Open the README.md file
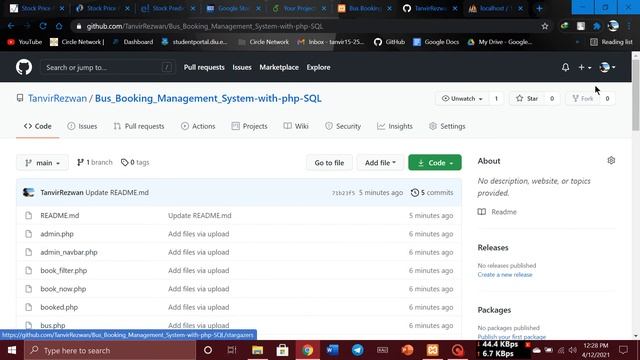 point(60,216)
